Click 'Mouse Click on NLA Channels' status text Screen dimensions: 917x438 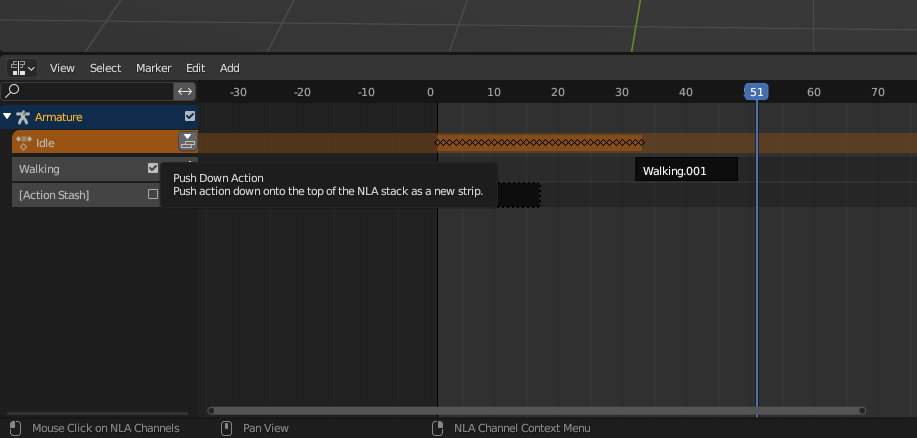click(105, 428)
